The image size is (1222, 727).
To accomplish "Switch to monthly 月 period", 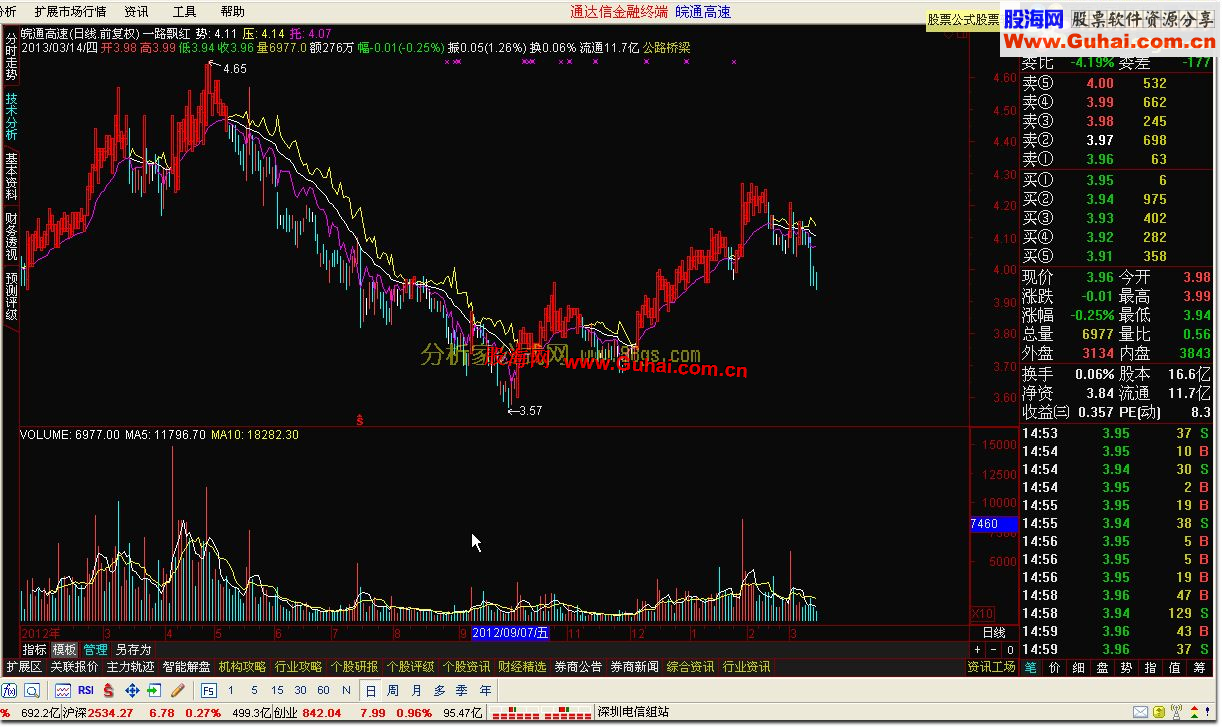I will 416,690.
